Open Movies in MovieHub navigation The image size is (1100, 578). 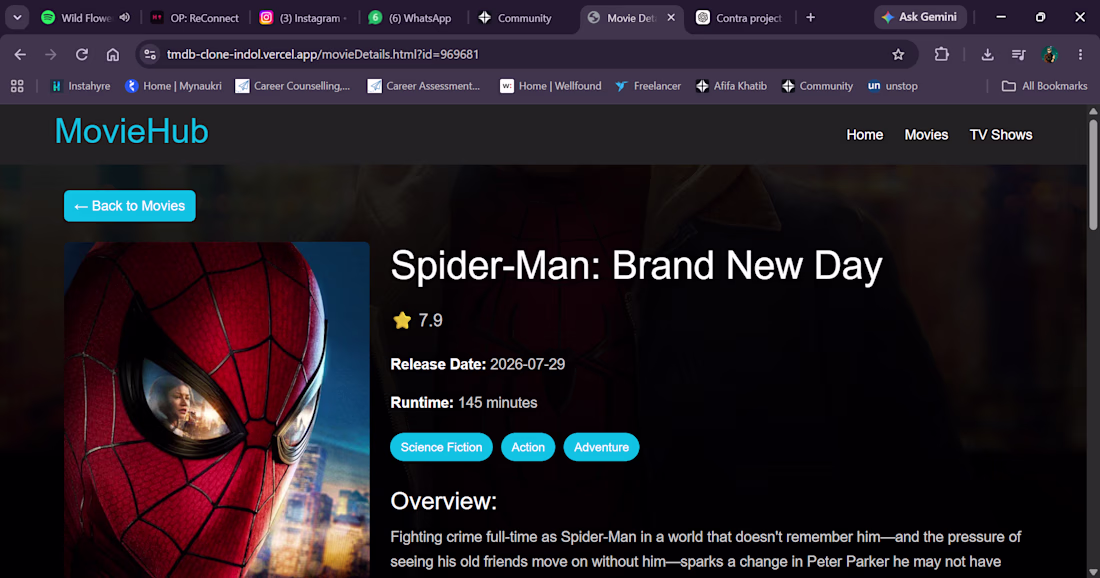[x=926, y=135]
